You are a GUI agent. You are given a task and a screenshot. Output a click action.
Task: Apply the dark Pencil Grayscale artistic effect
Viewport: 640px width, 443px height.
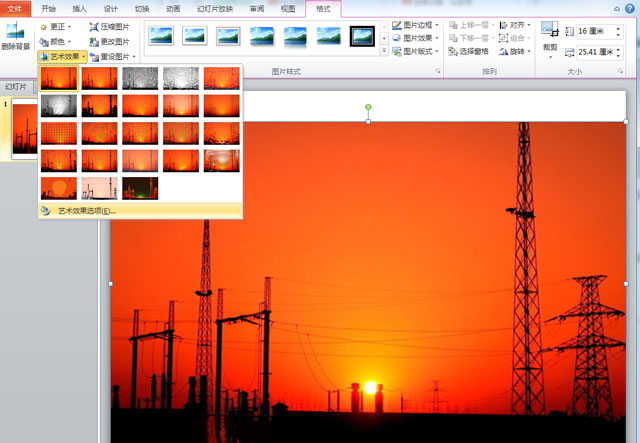click(140, 78)
